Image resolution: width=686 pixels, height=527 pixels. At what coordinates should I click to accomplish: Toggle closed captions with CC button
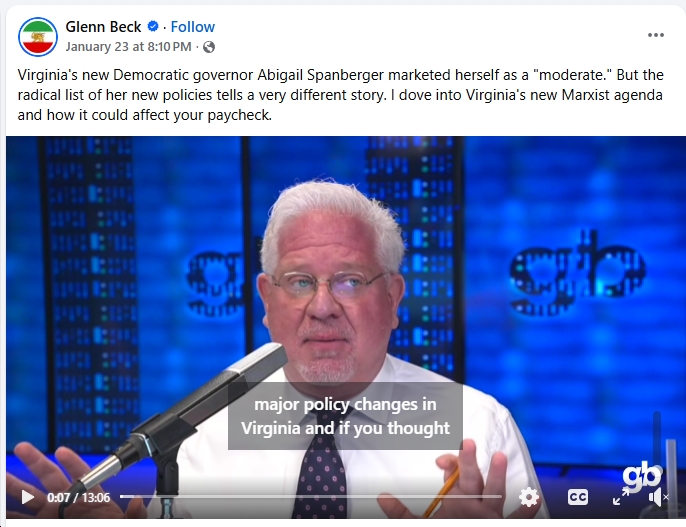coord(578,497)
